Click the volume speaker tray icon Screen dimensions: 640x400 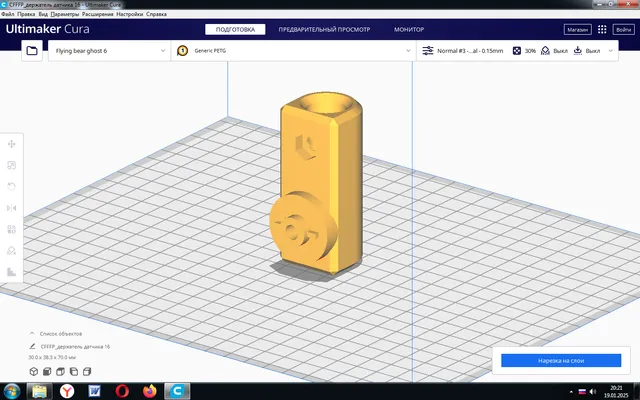coord(593,392)
